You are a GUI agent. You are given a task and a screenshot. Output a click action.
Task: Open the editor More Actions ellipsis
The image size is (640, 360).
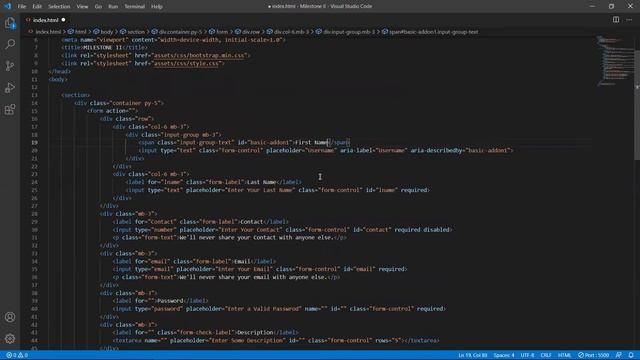629,20
